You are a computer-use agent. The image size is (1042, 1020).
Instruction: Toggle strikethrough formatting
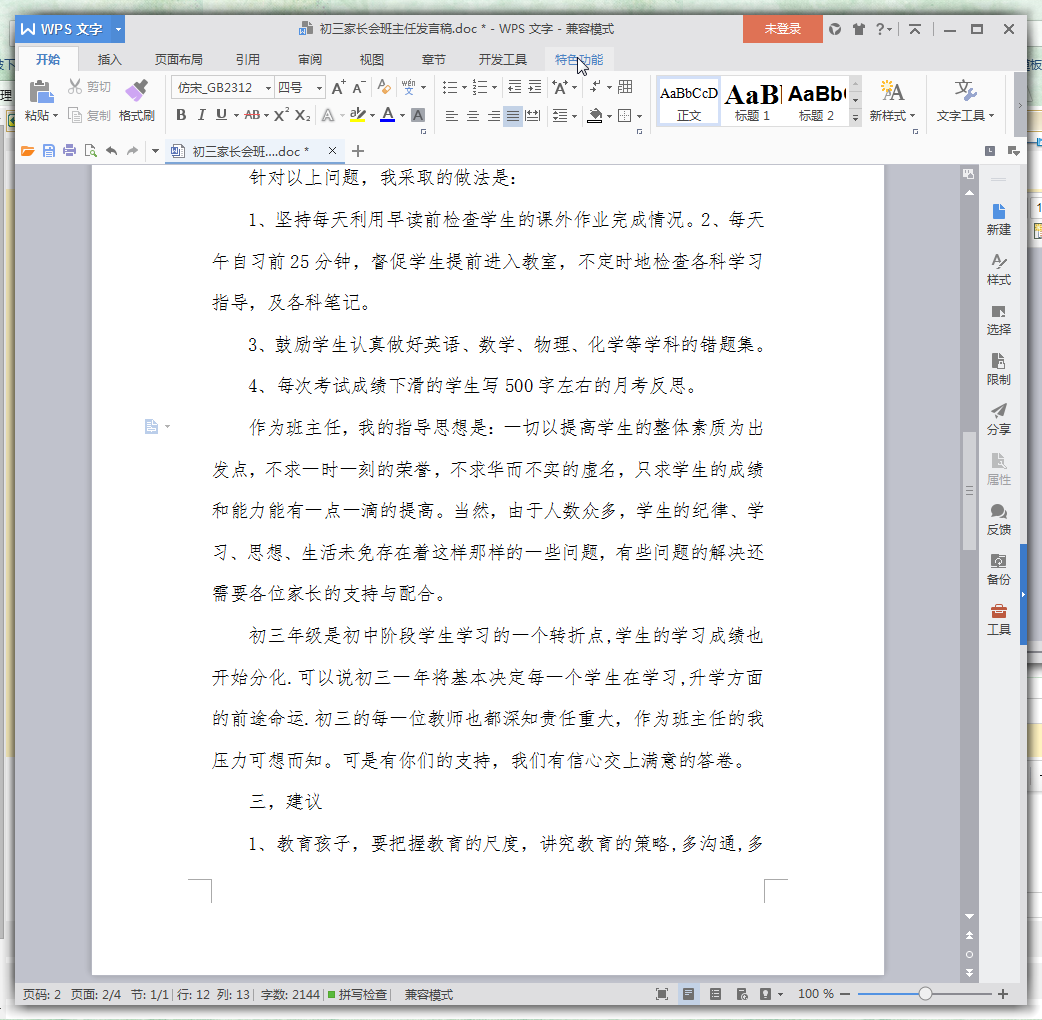tap(252, 115)
